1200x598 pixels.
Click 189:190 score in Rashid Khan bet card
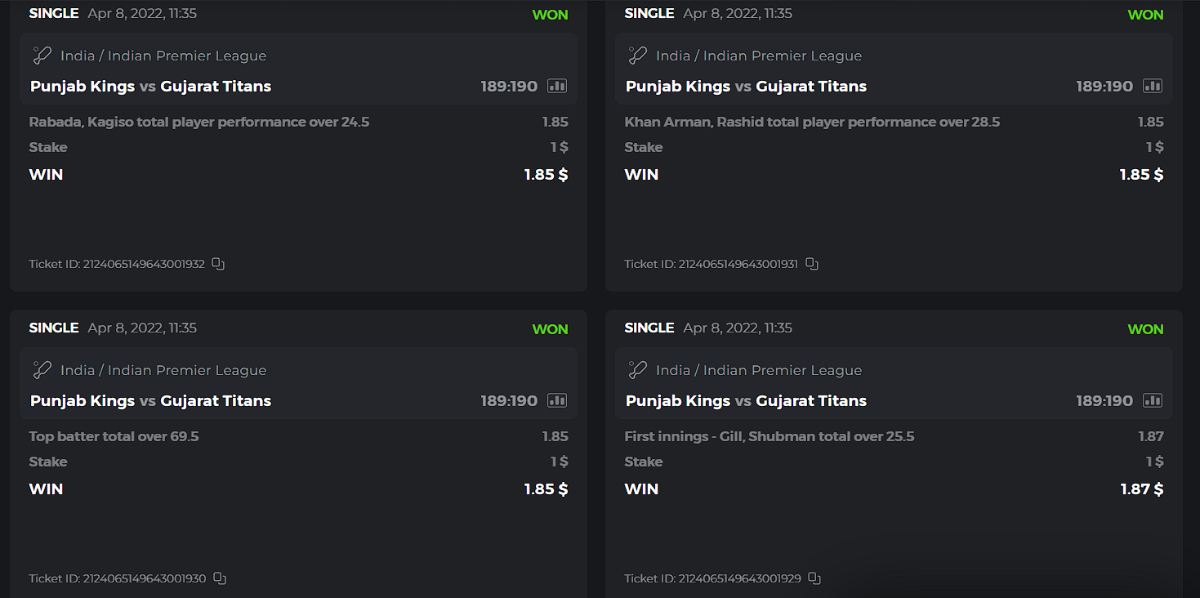[1104, 86]
